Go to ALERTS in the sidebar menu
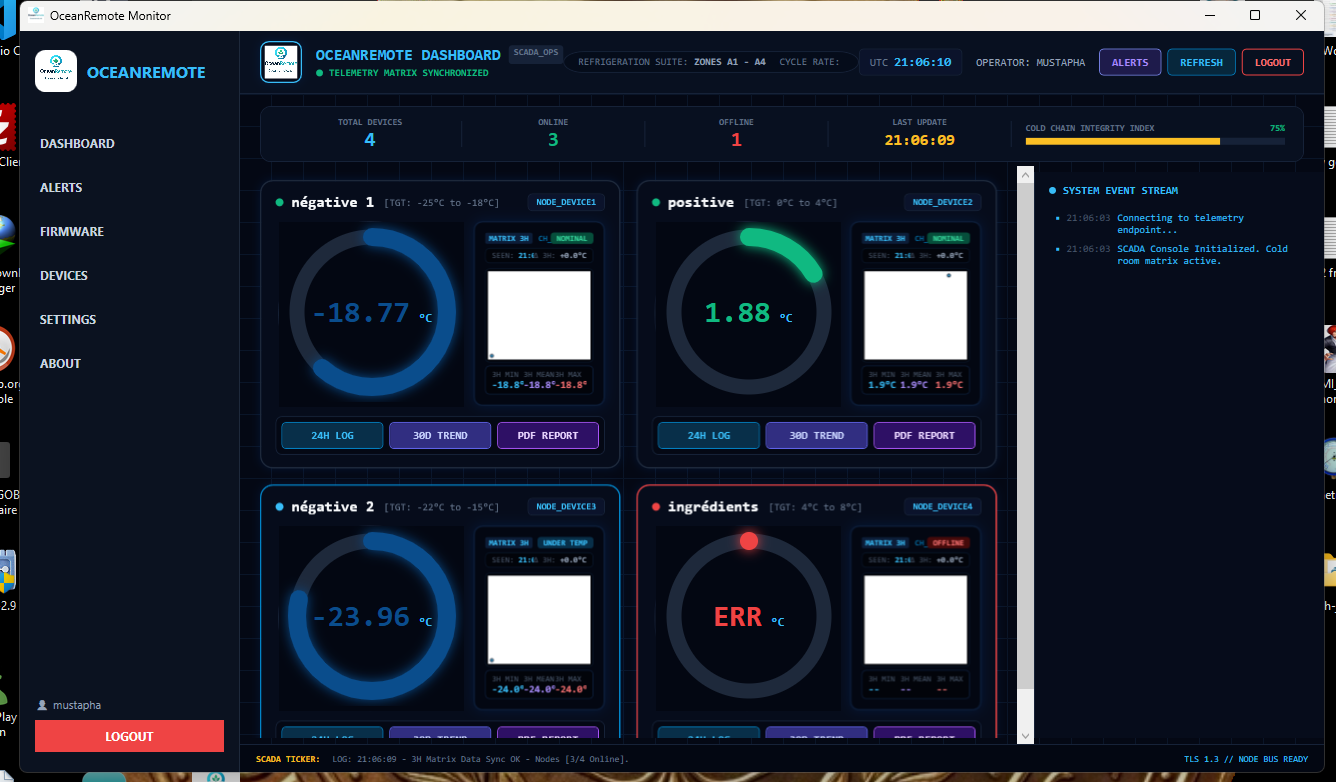Image resolution: width=1336 pixels, height=782 pixels. (61, 188)
